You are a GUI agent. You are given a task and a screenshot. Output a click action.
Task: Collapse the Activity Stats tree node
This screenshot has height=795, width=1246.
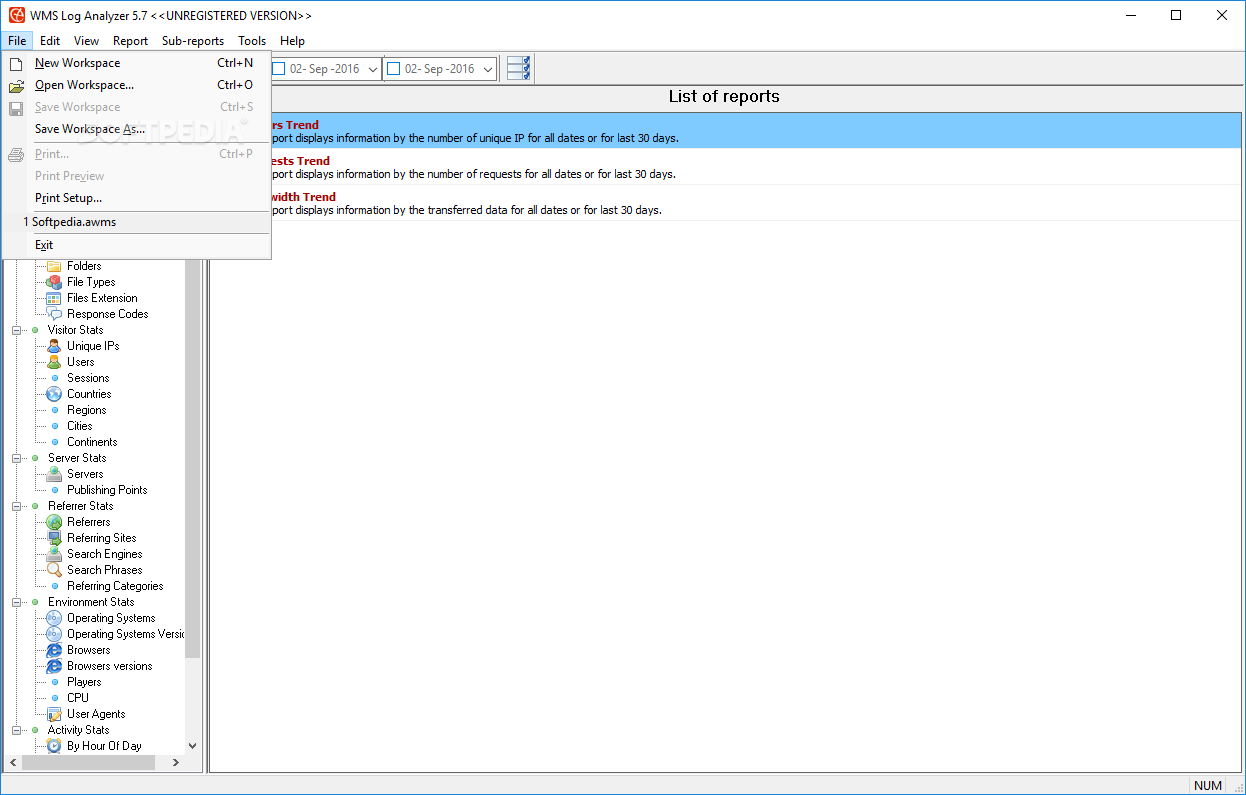(17, 730)
